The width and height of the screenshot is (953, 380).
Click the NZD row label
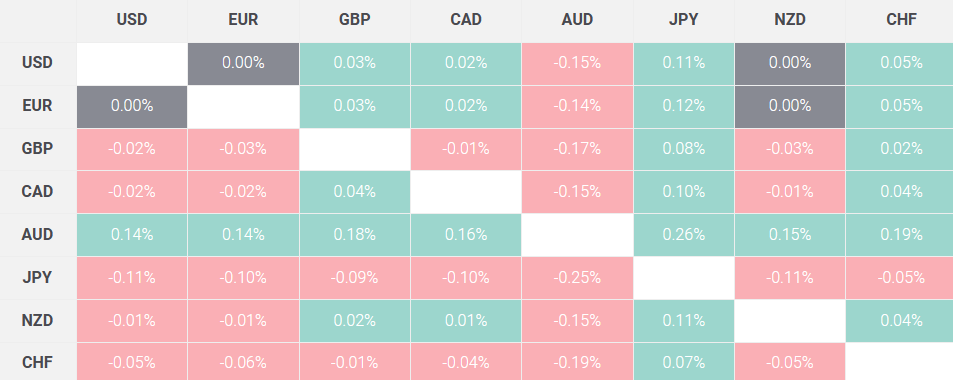coord(38,320)
